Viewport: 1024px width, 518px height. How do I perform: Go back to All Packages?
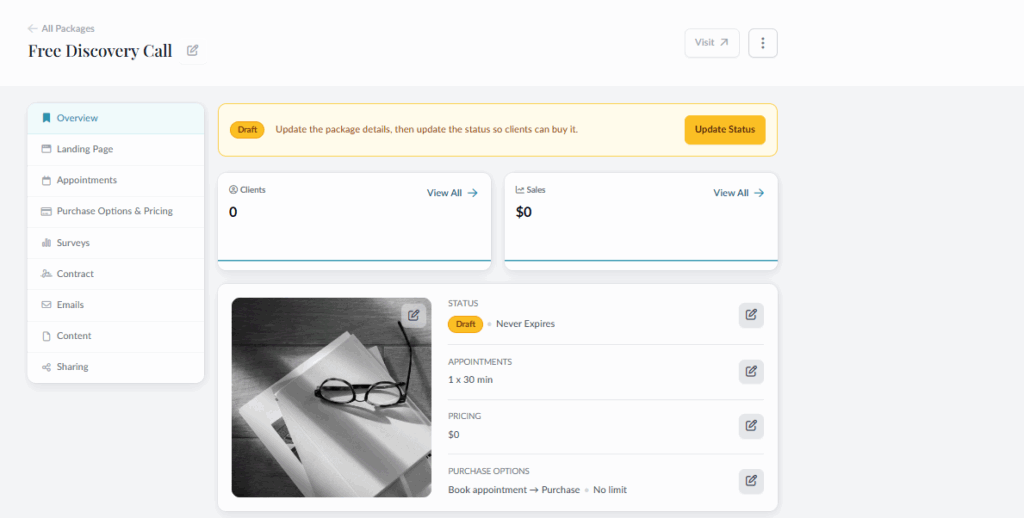[x=61, y=28]
